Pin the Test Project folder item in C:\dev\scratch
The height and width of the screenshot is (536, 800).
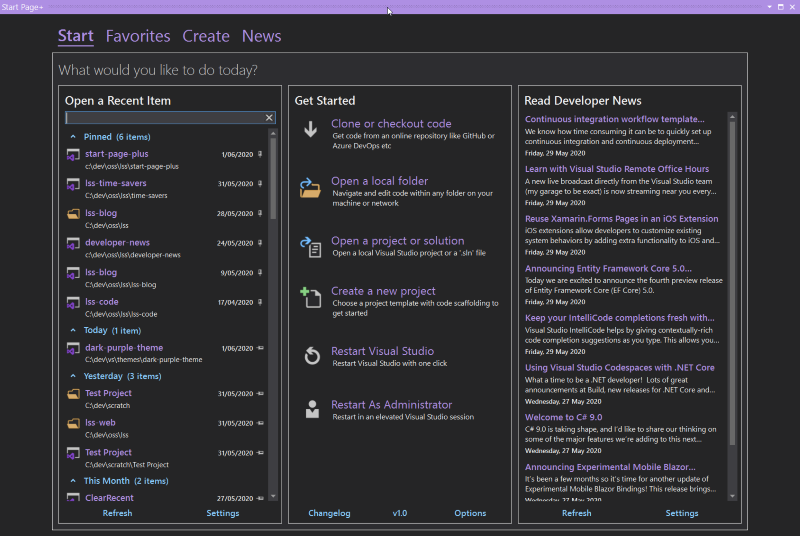(260, 393)
